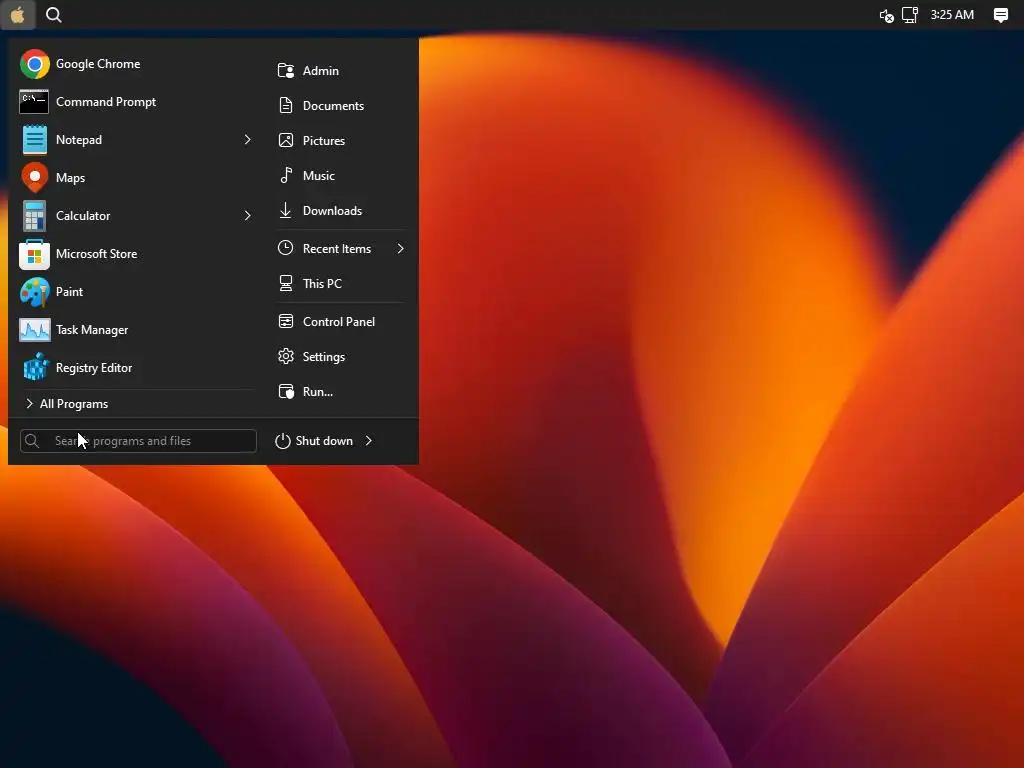
Task: Launch Calculator icon
Action: tap(35, 216)
